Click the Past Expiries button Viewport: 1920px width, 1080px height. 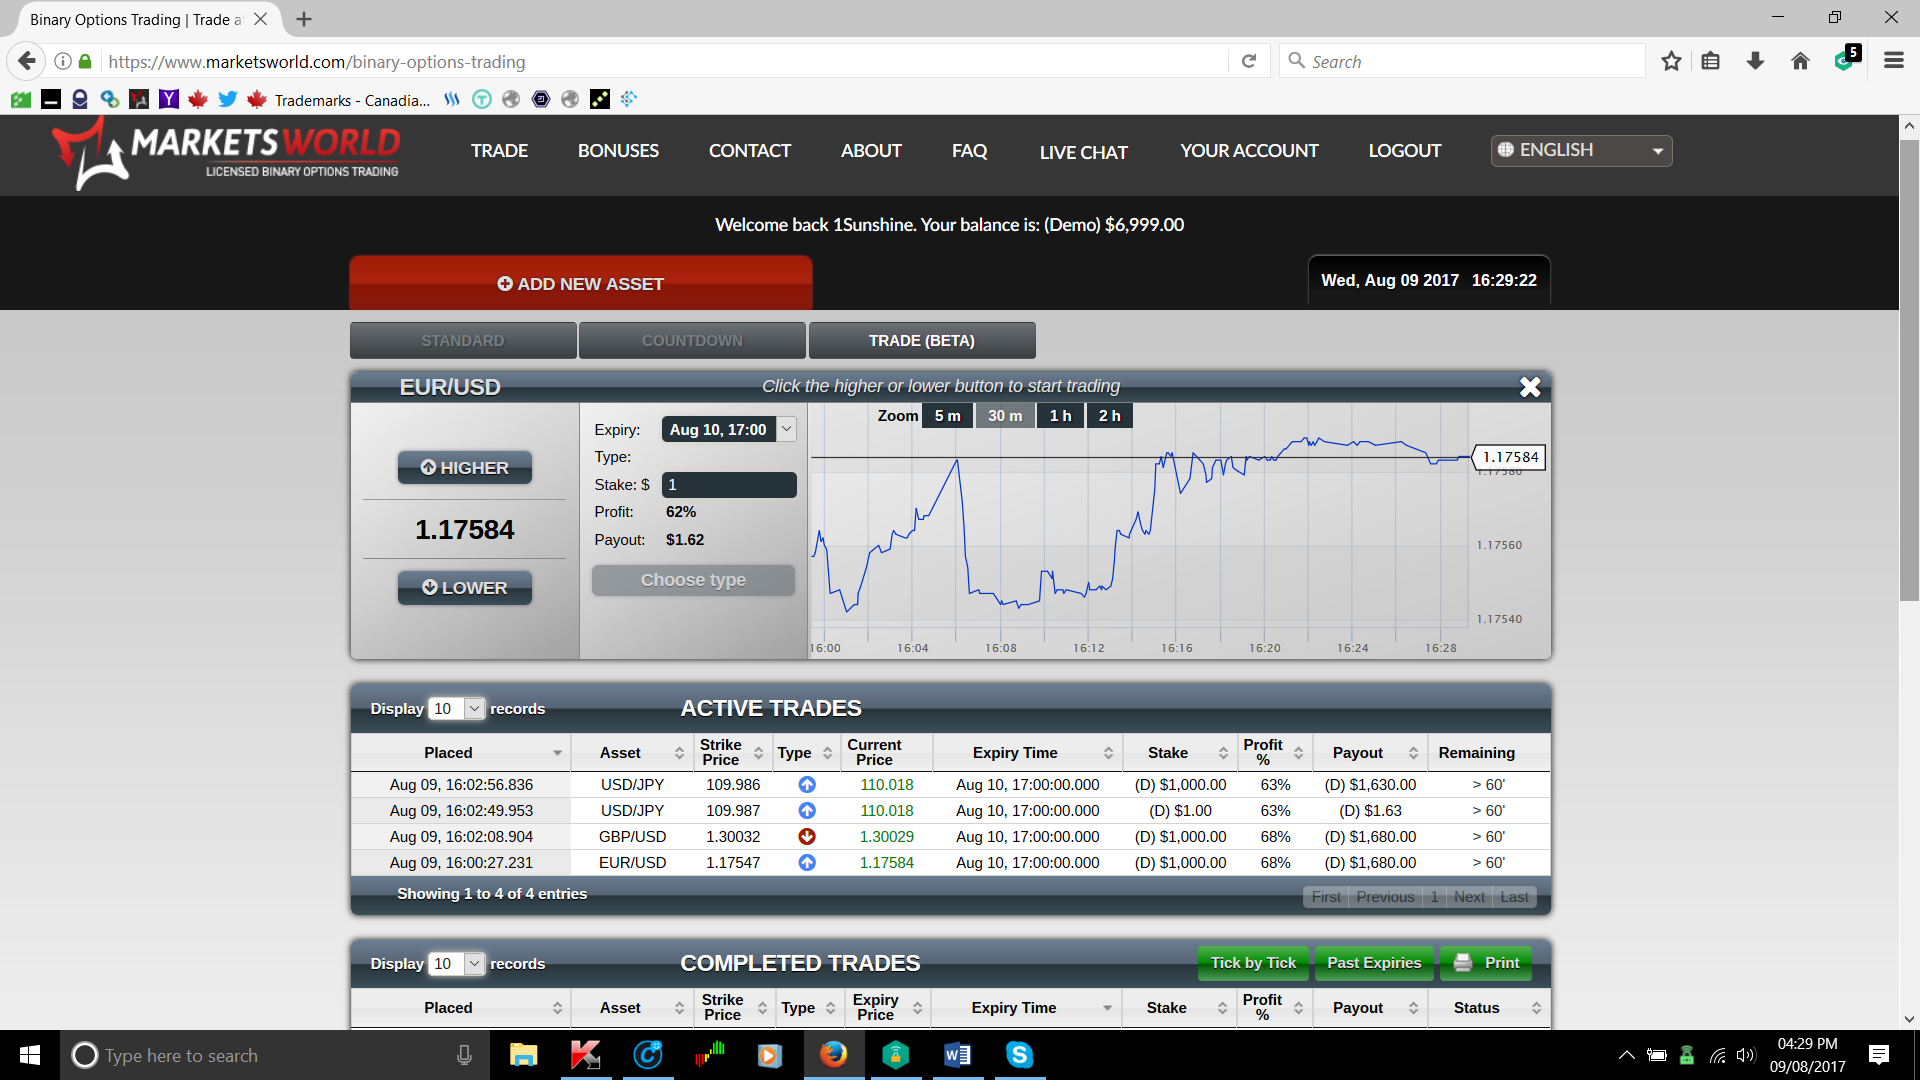1374,963
